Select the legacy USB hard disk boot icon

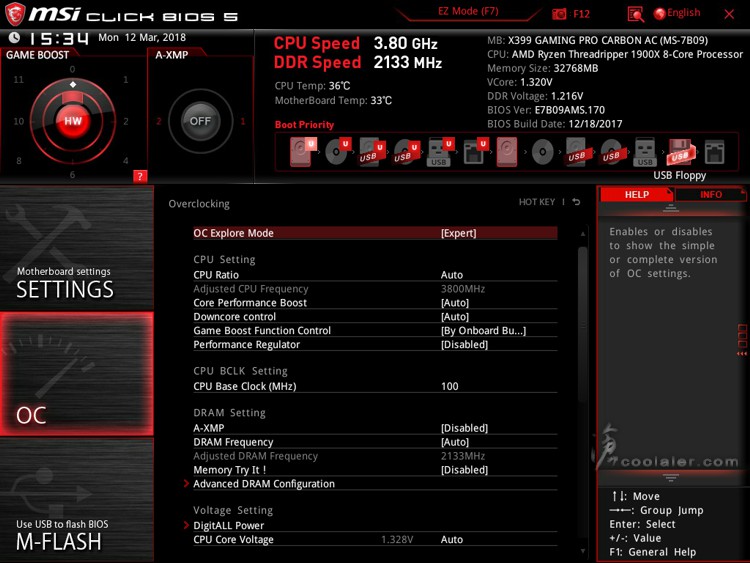click(x=577, y=152)
